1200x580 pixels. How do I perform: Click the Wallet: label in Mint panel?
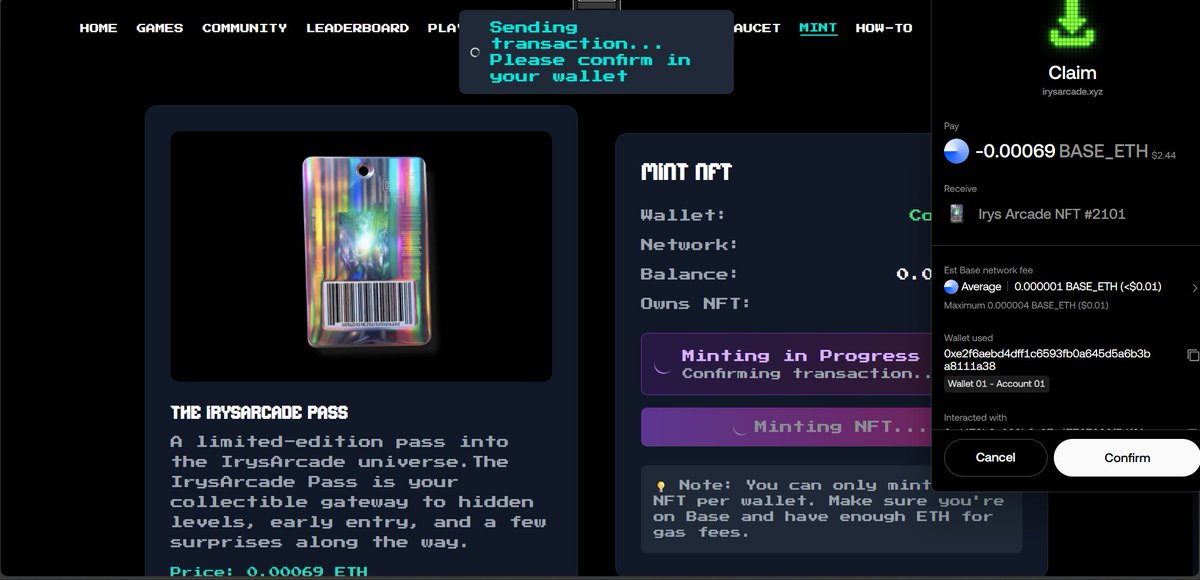pyautogui.click(x=683, y=214)
